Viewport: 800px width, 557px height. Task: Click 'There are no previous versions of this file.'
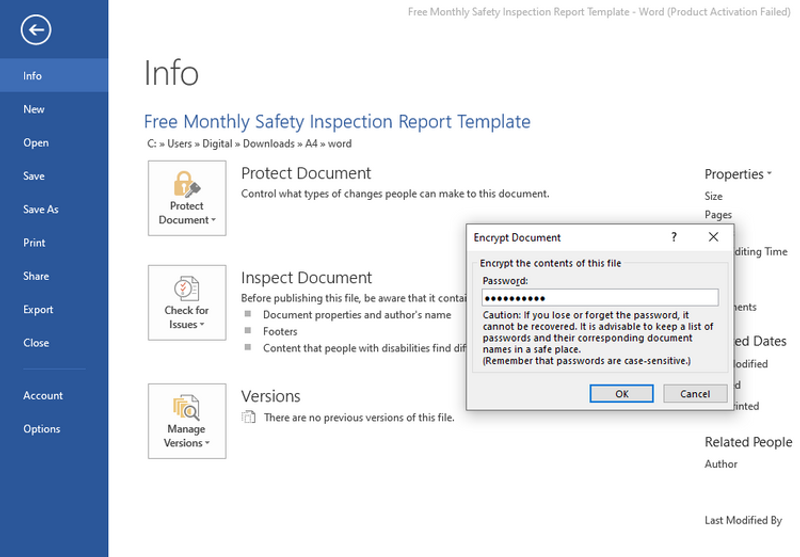click(359, 417)
